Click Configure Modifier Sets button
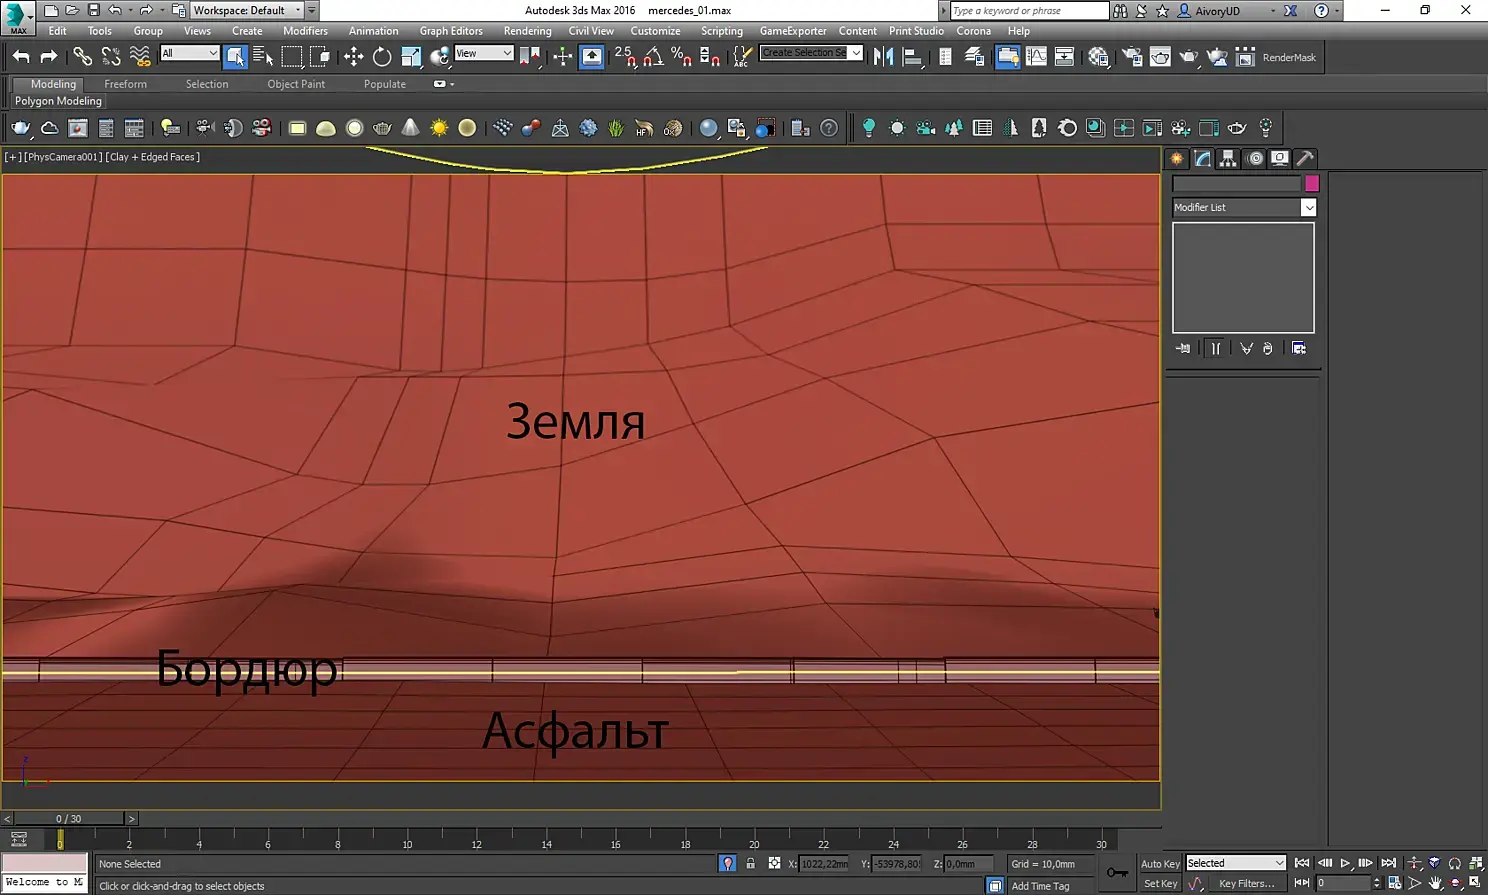The image size is (1488, 895). tap(1299, 348)
